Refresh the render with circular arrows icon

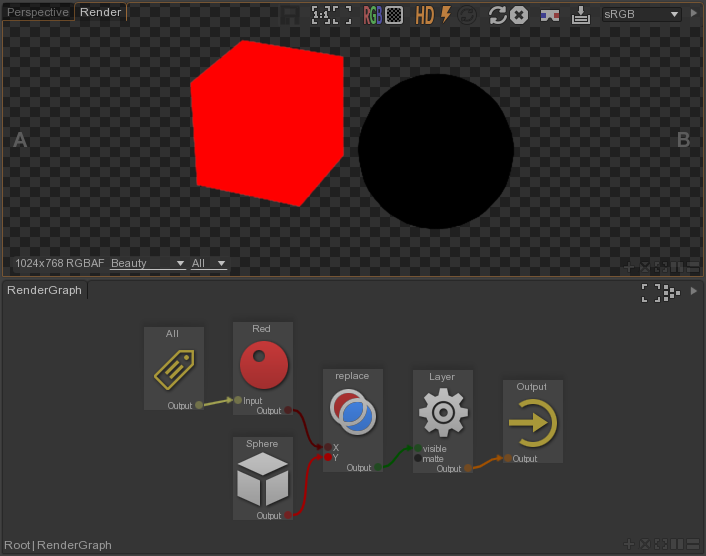click(x=497, y=15)
